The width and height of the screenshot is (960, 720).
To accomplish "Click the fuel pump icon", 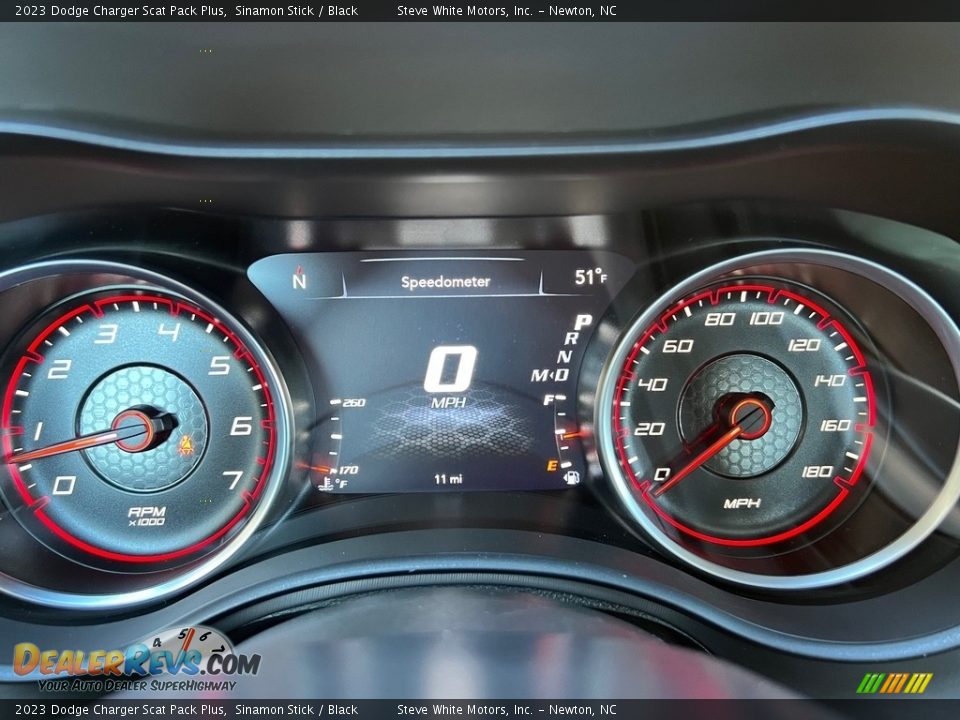I will 572,477.
